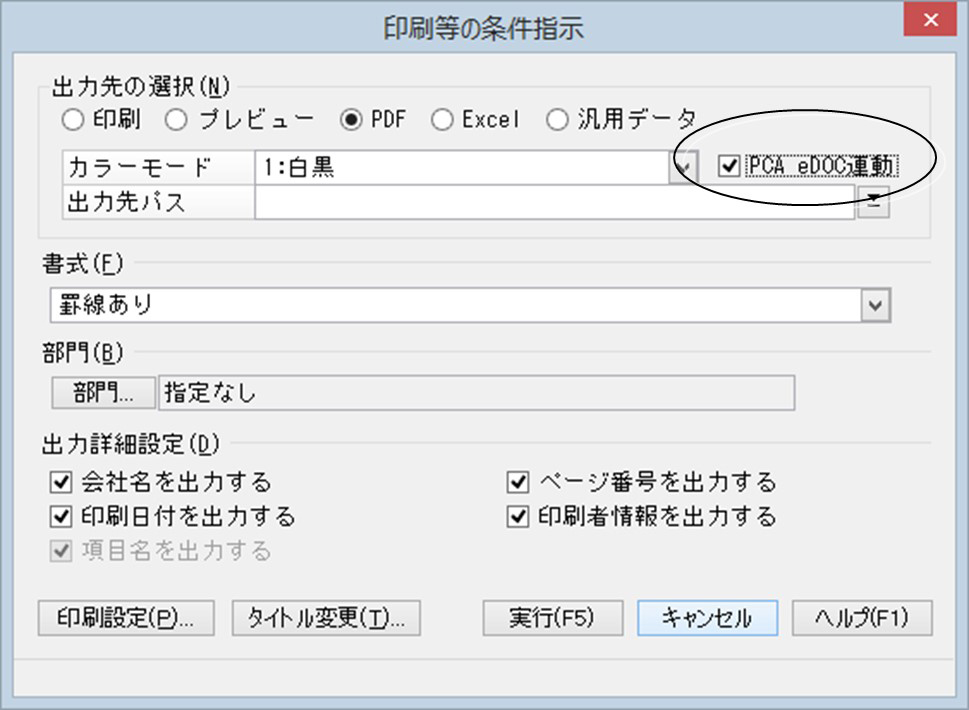The width and height of the screenshot is (969, 710).
Task: Close the 印刷等の条件指示 dialog
Action: coord(930,20)
